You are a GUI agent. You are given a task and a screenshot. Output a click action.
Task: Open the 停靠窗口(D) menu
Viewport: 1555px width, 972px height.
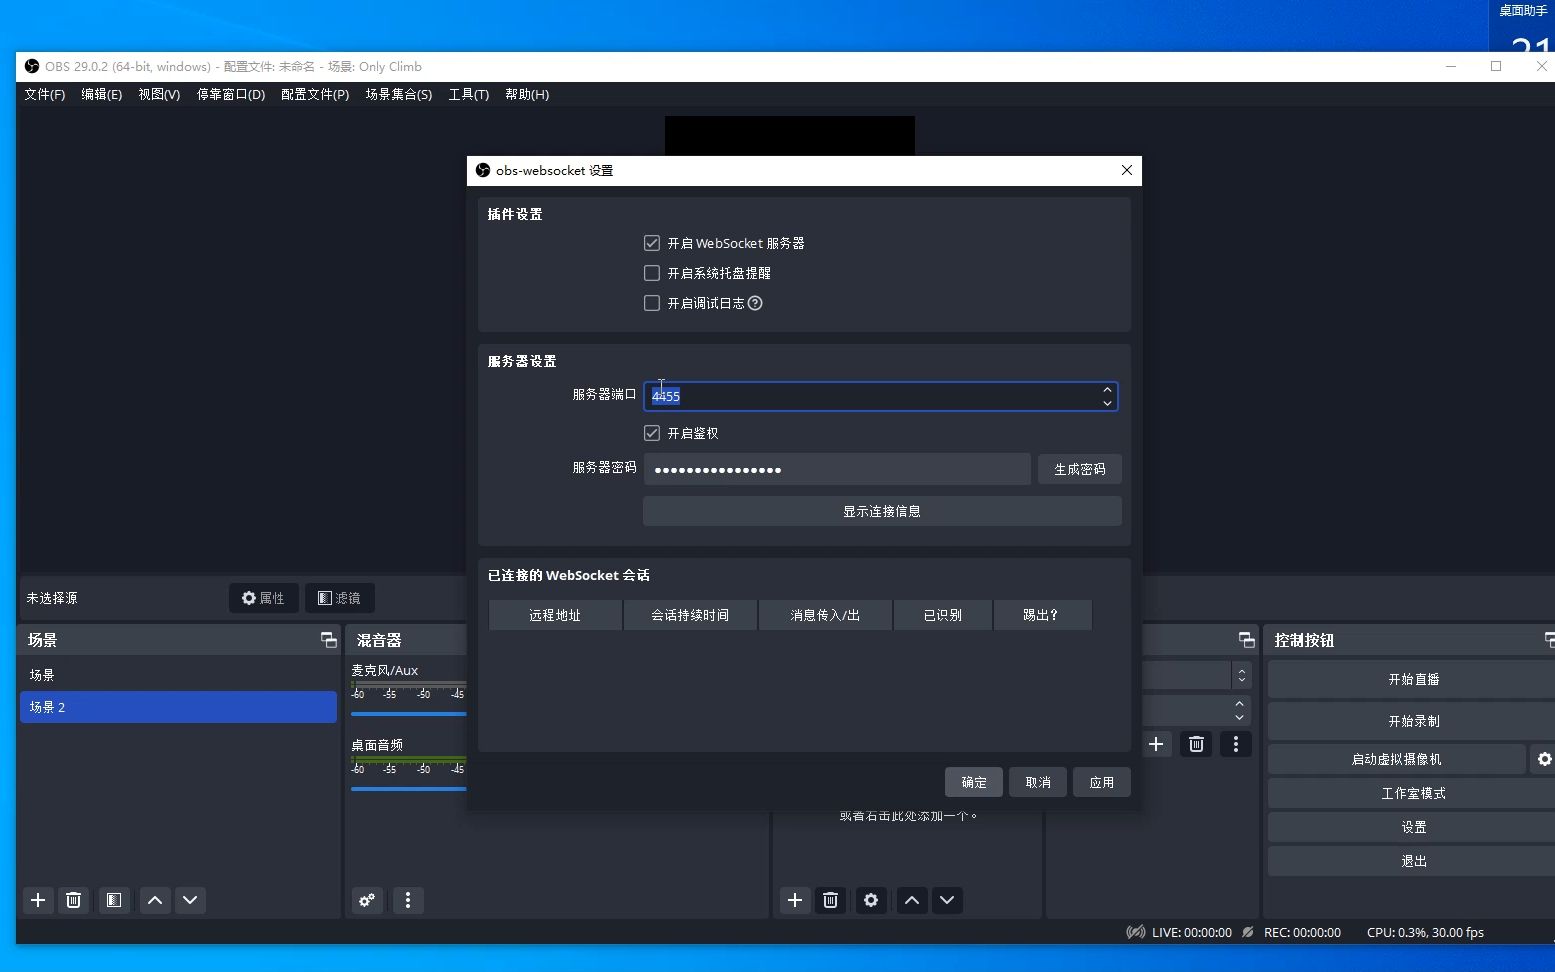tap(231, 94)
